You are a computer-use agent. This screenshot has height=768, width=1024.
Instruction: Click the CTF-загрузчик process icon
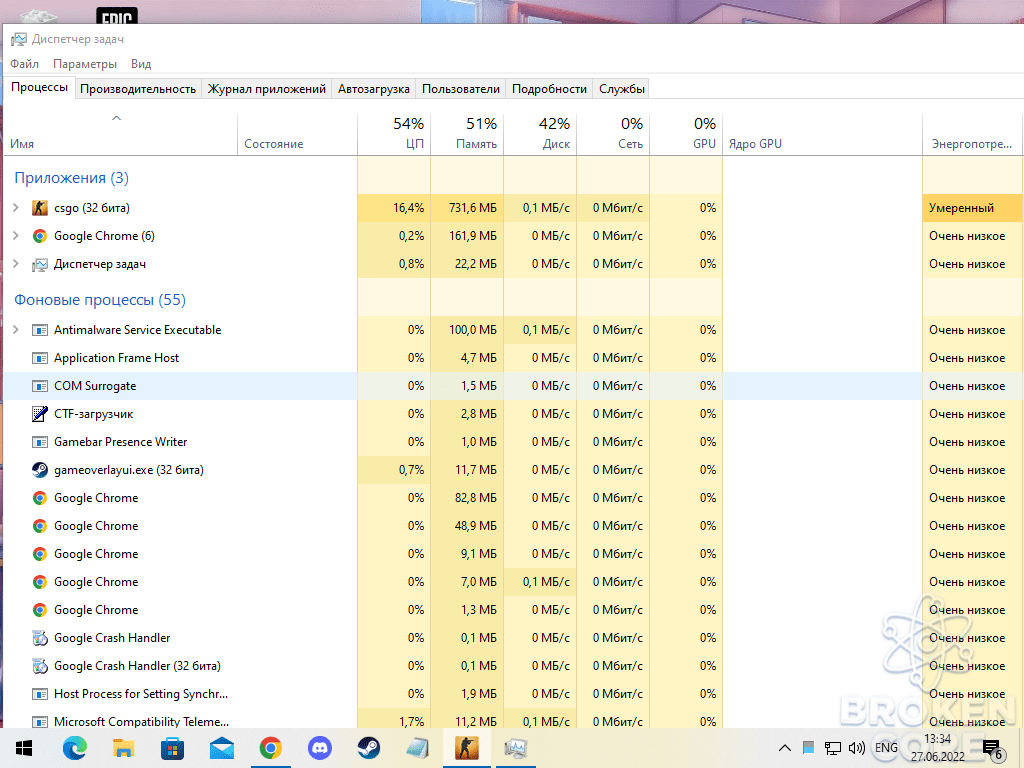[40, 413]
